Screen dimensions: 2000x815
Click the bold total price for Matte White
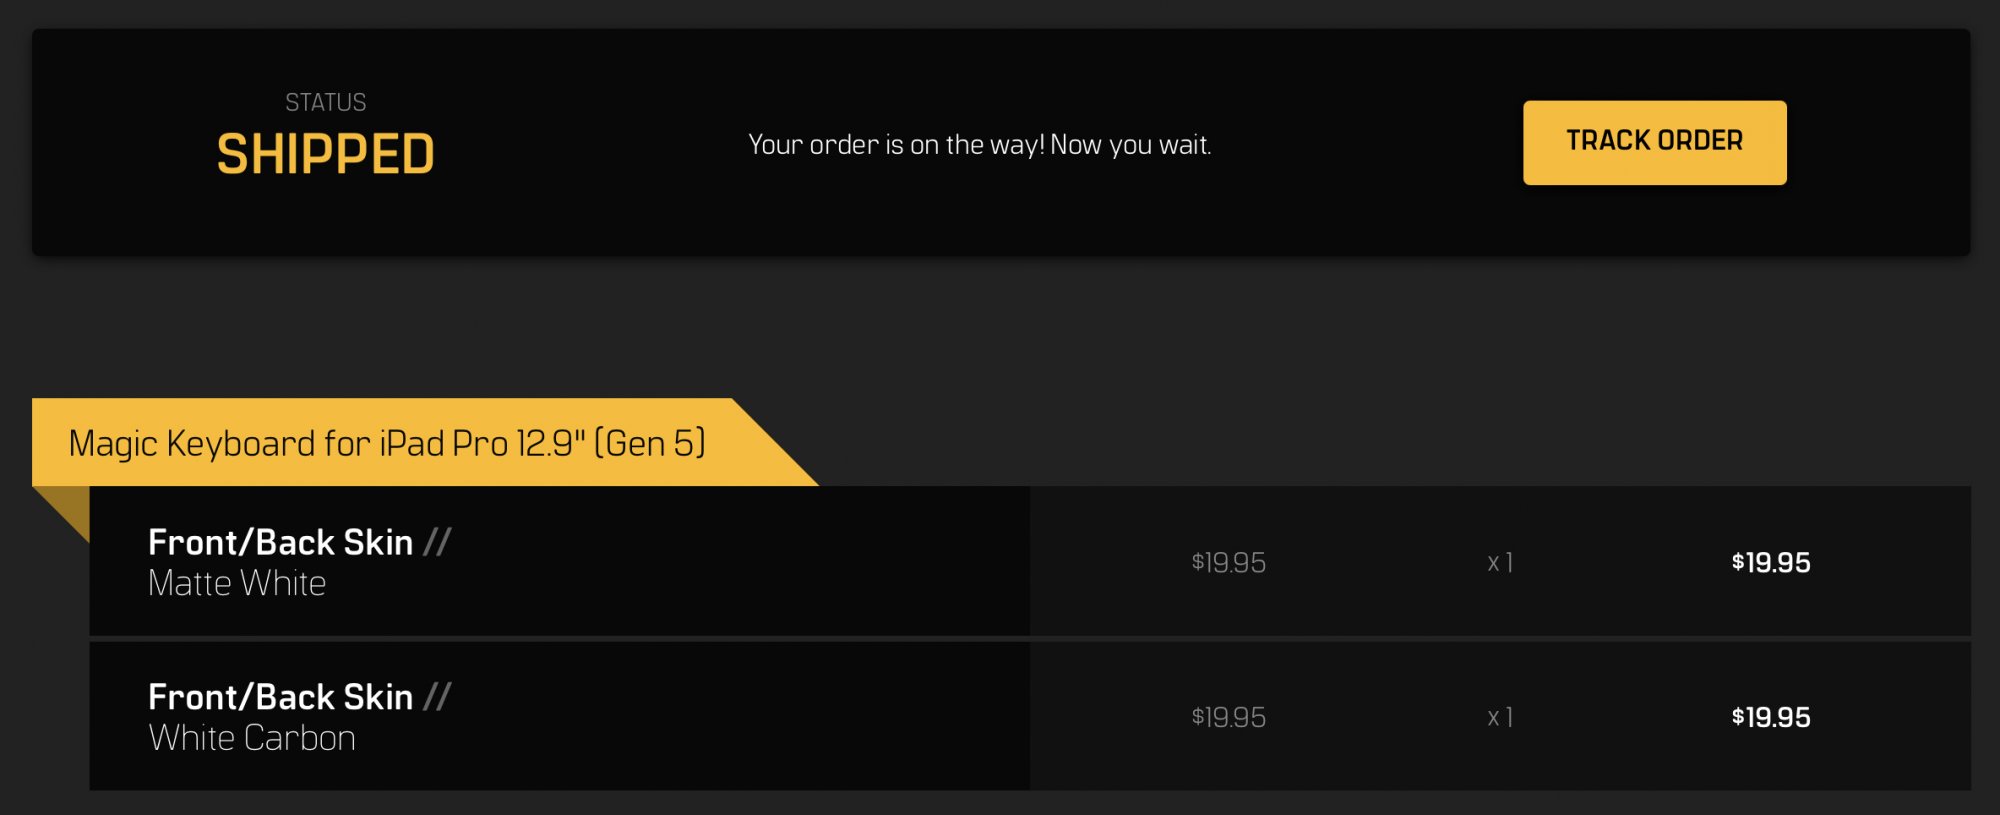(1771, 563)
